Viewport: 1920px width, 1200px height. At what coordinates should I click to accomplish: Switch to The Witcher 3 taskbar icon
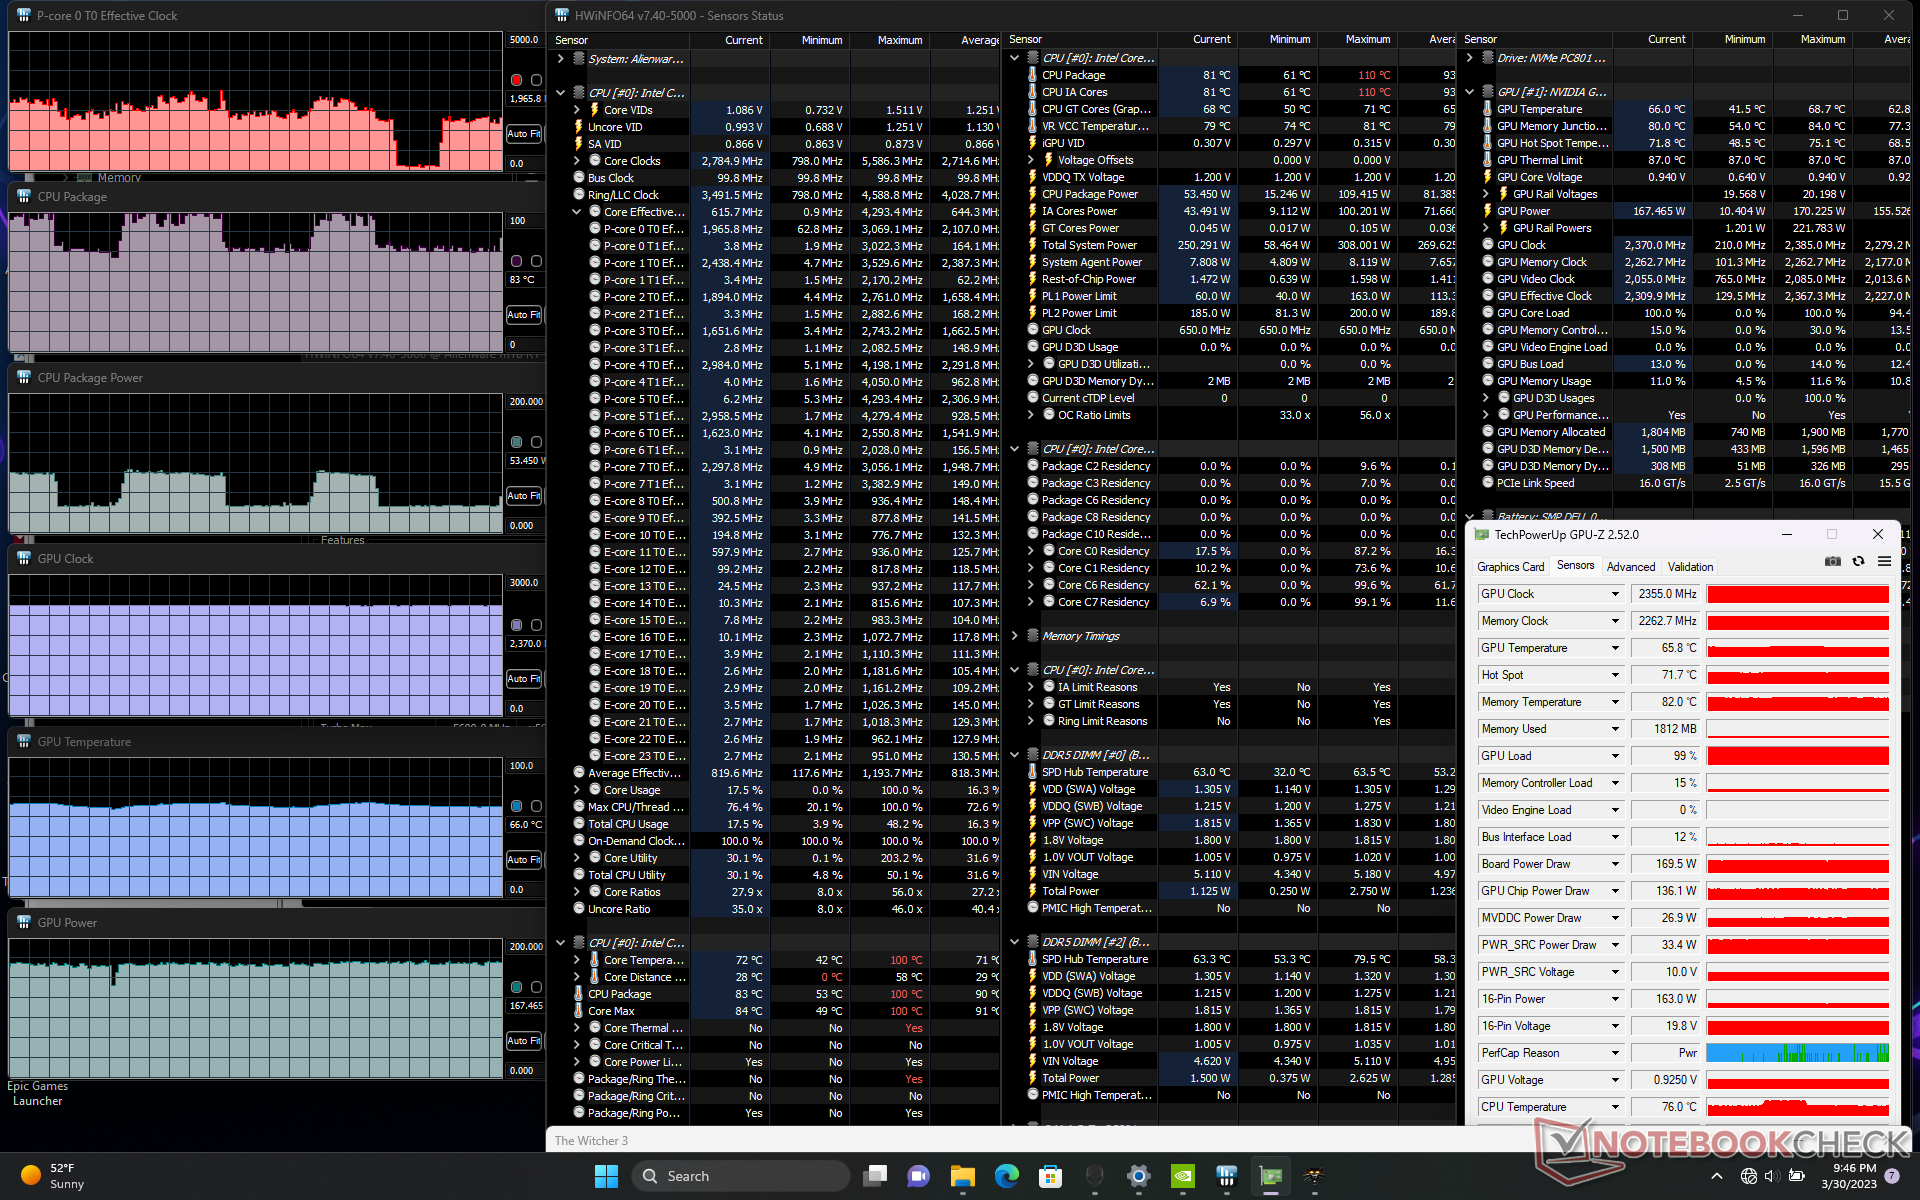(x=1314, y=1176)
